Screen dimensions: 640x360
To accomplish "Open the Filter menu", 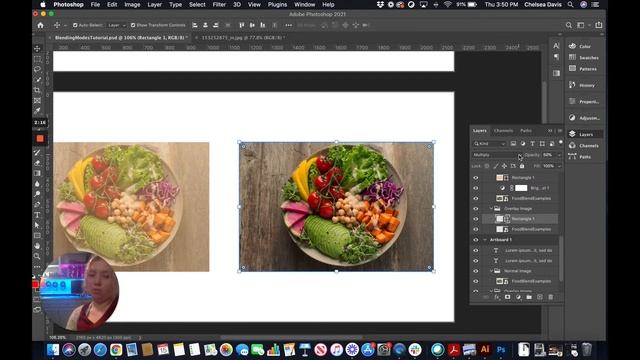I will pyautogui.click(x=219, y=4).
